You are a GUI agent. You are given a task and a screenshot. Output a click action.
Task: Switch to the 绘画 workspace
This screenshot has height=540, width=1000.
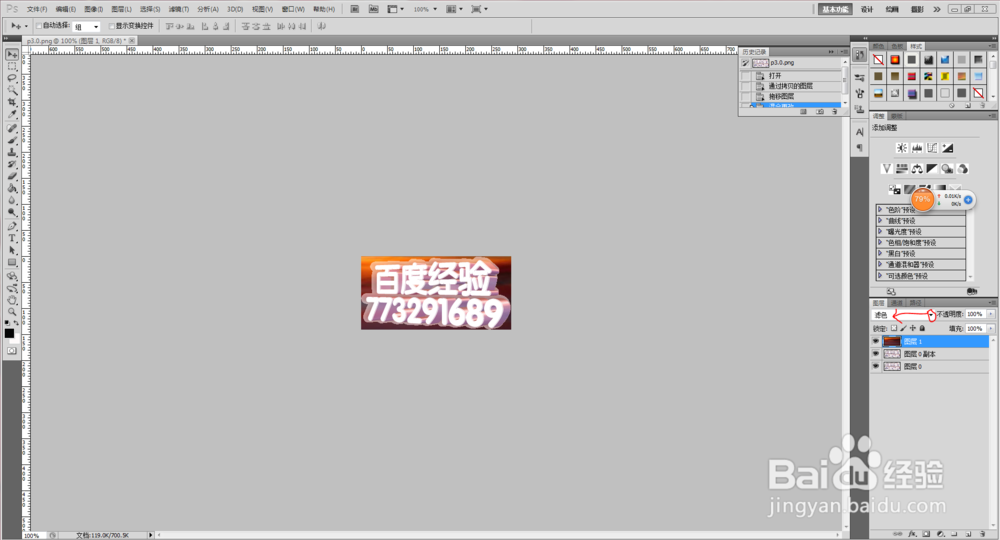point(892,10)
